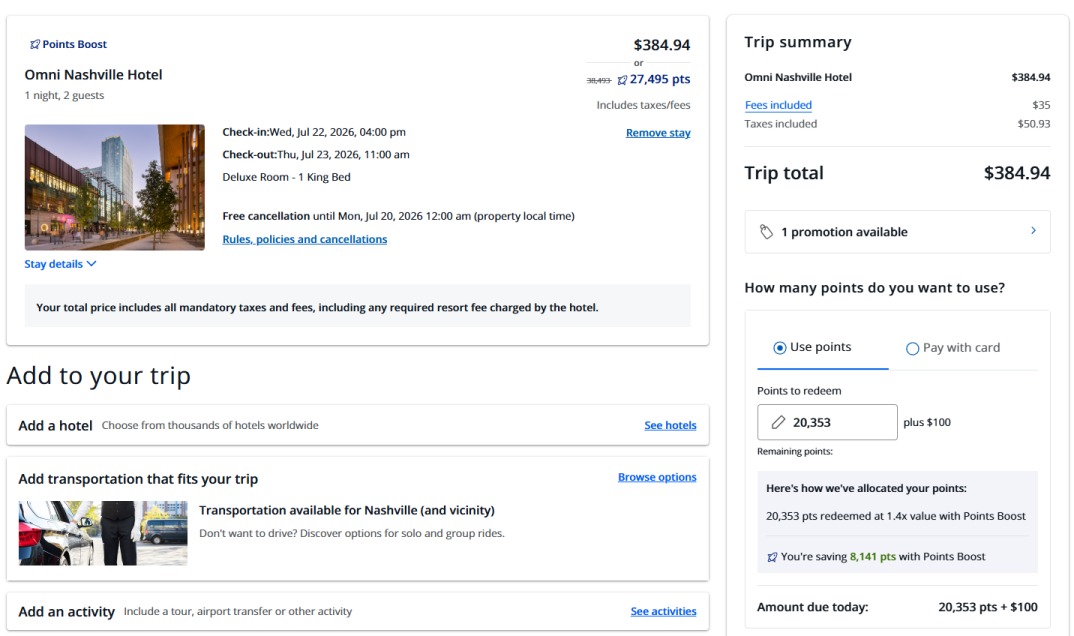Image resolution: width=1074 pixels, height=636 pixels.
Task: Switch to the Use points tab label
Action: pos(821,347)
